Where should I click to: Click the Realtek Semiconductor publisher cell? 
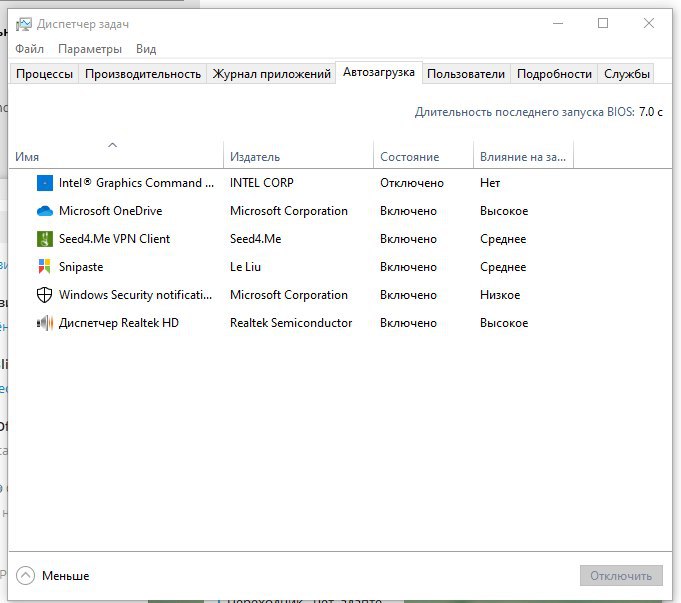click(x=291, y=323)
